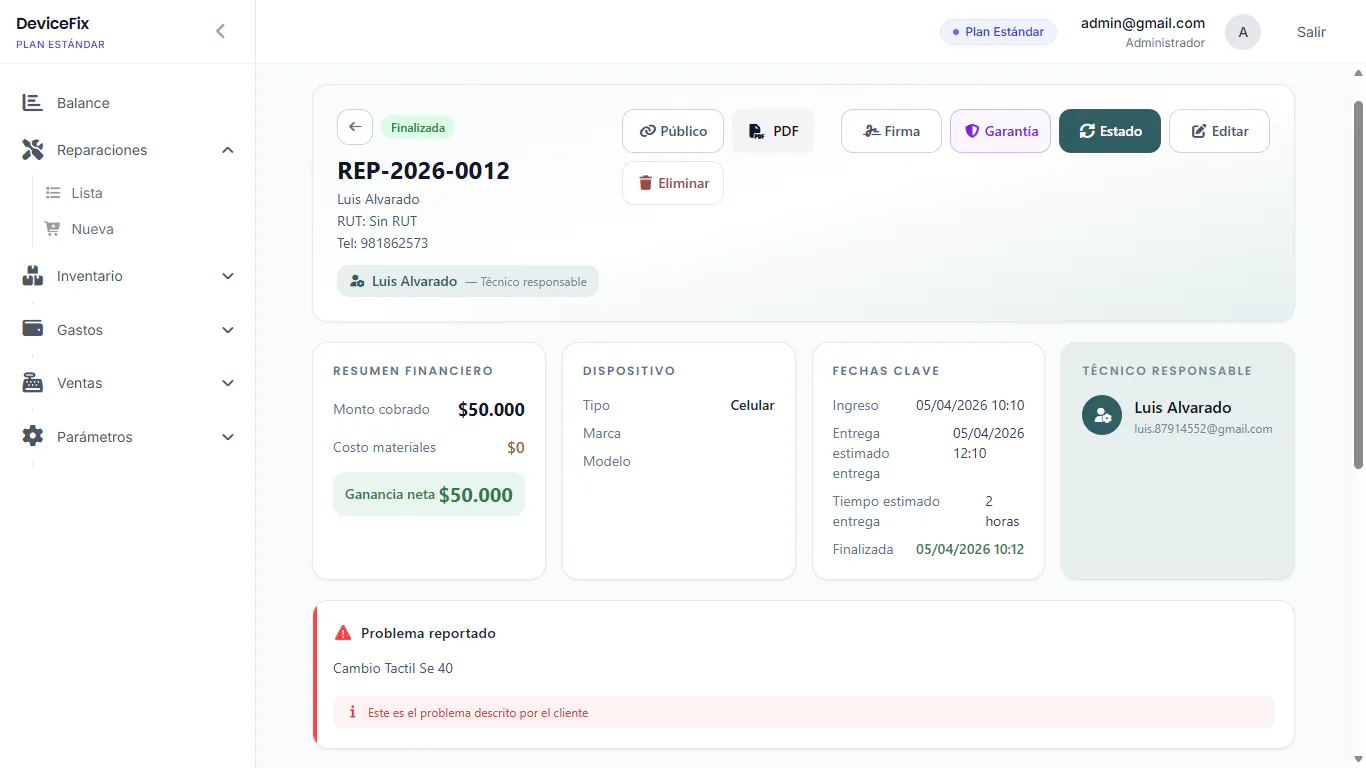Click the Ganancia neta $50.000 box

(429, 494)
